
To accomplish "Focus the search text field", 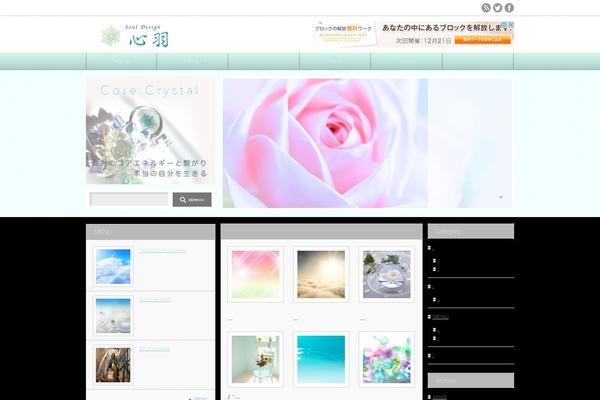I will pyautogui.click(x=129, y=199).
